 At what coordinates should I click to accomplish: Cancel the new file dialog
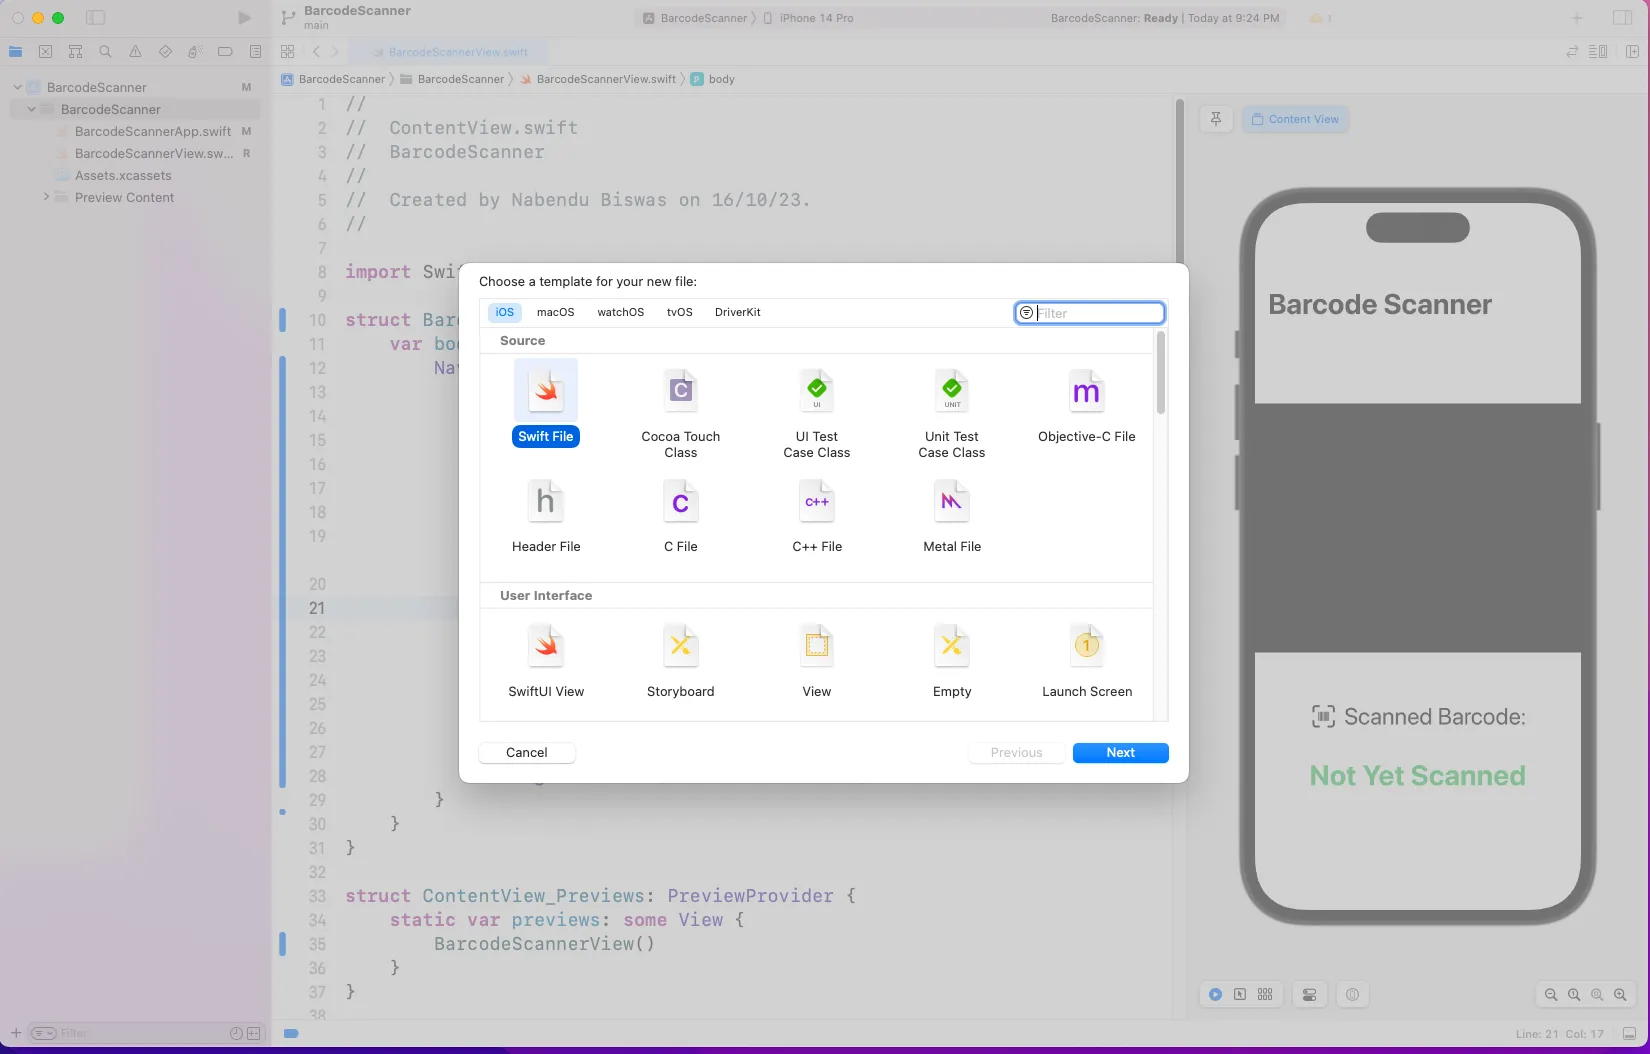coord(527,753)
